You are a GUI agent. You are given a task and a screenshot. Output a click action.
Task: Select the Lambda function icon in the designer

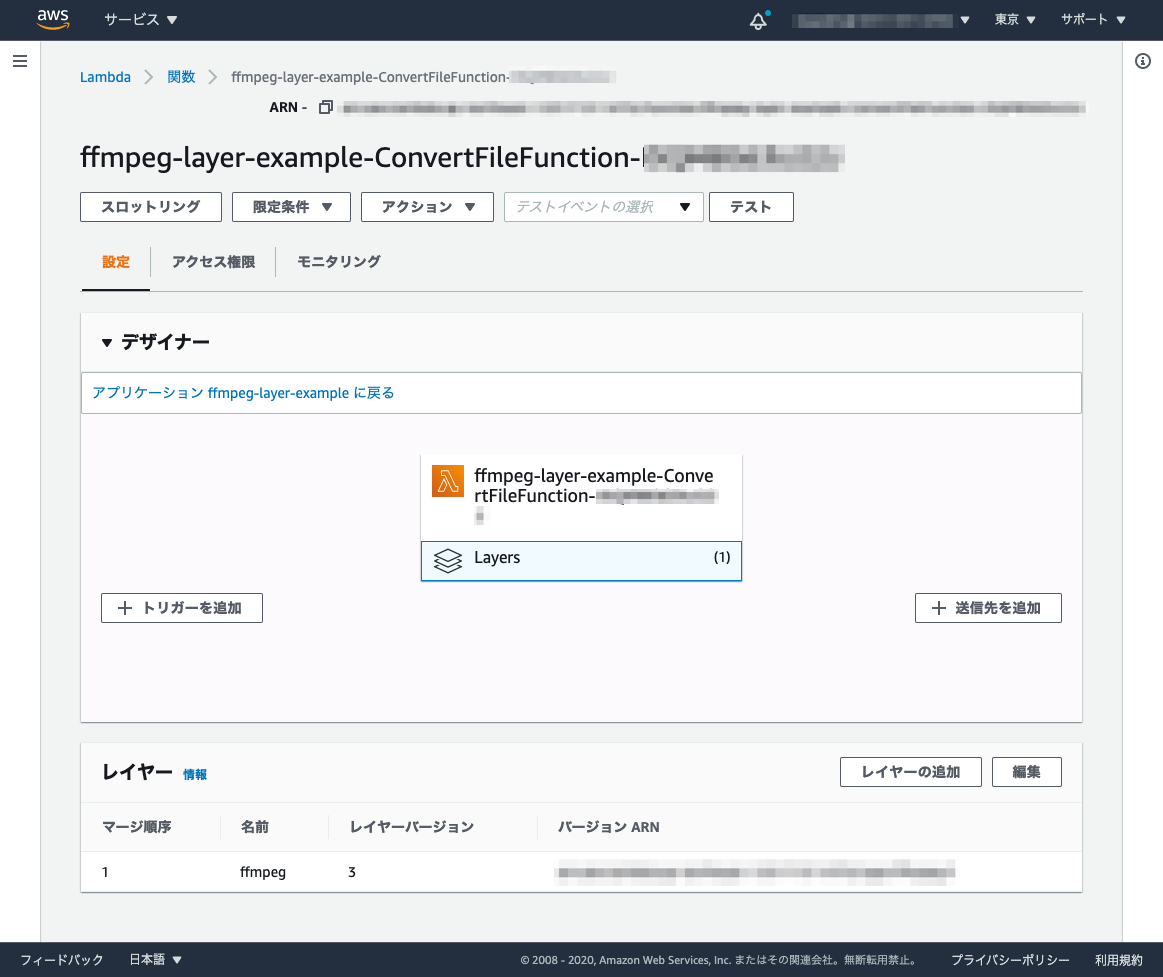447,481
